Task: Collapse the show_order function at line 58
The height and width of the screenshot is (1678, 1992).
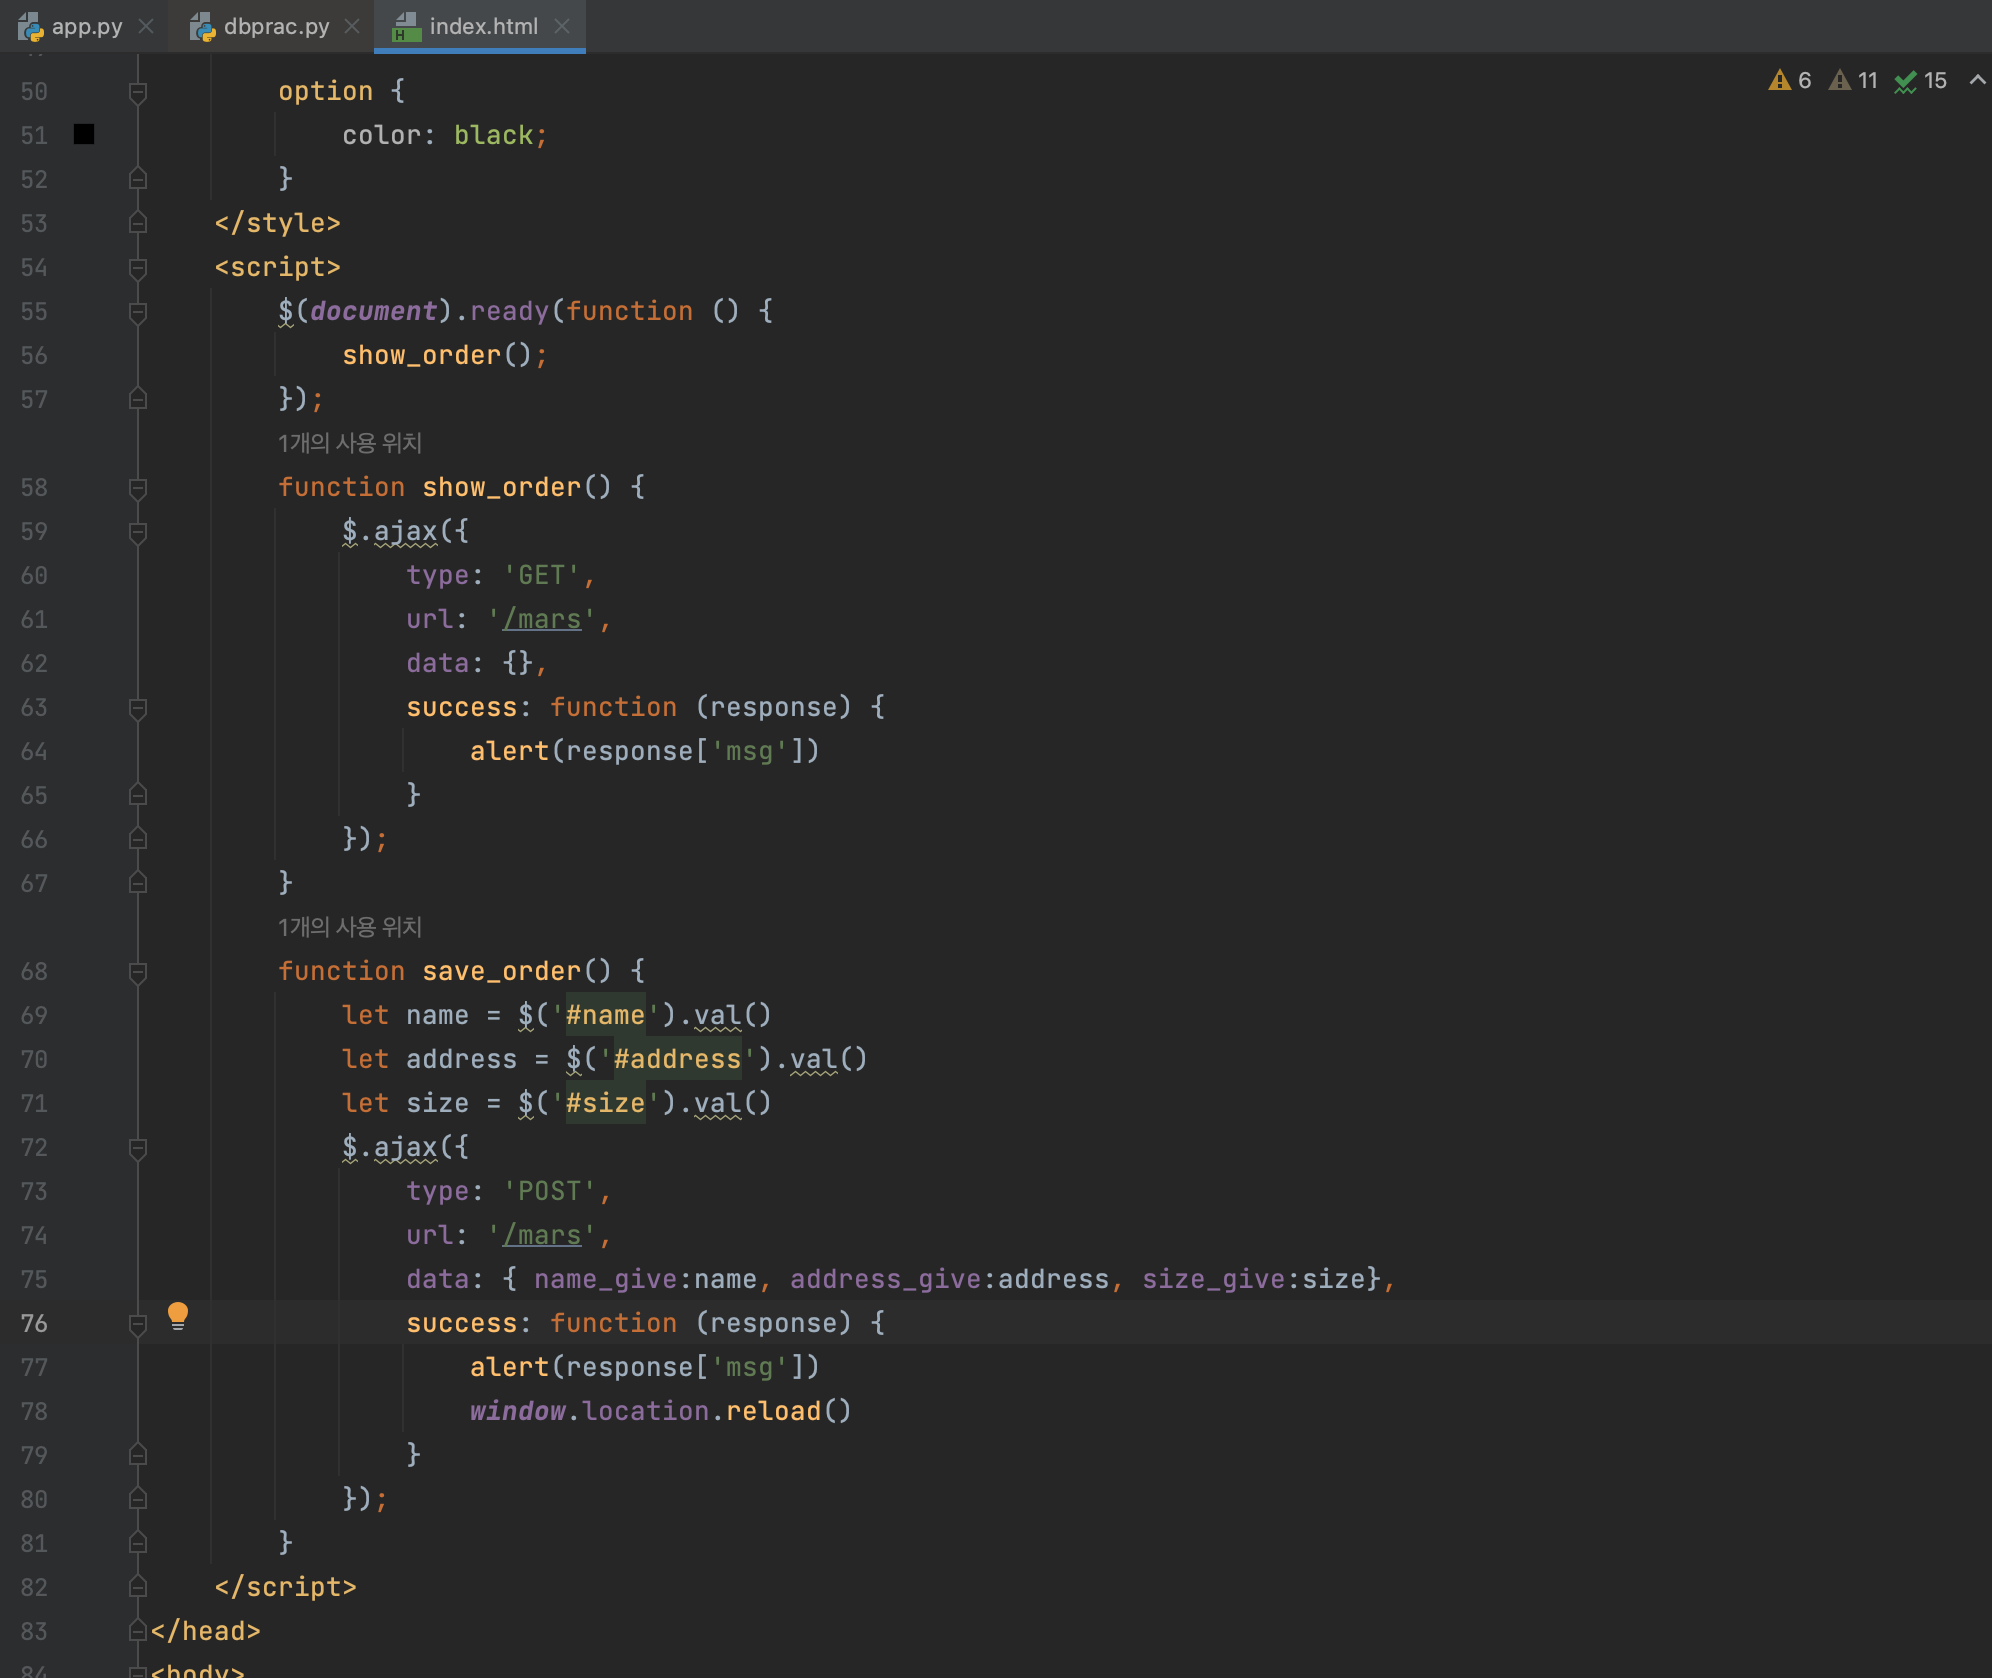Action: point(138,488)
